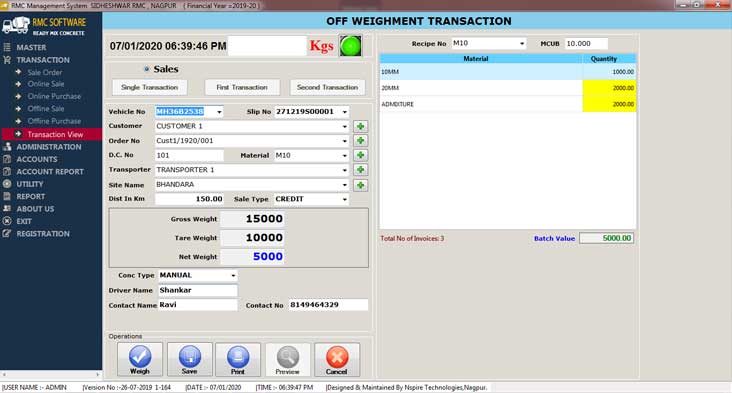
Task: Click the yellow 20MM quantity cell
Action: point(609,88)
